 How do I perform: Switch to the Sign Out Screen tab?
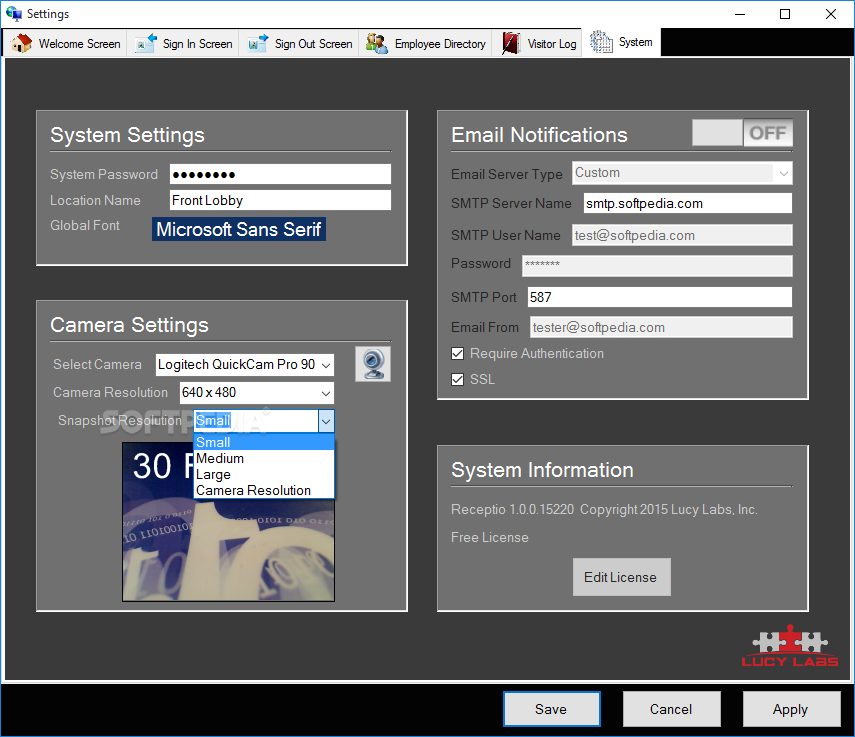(x=299, y=43)
